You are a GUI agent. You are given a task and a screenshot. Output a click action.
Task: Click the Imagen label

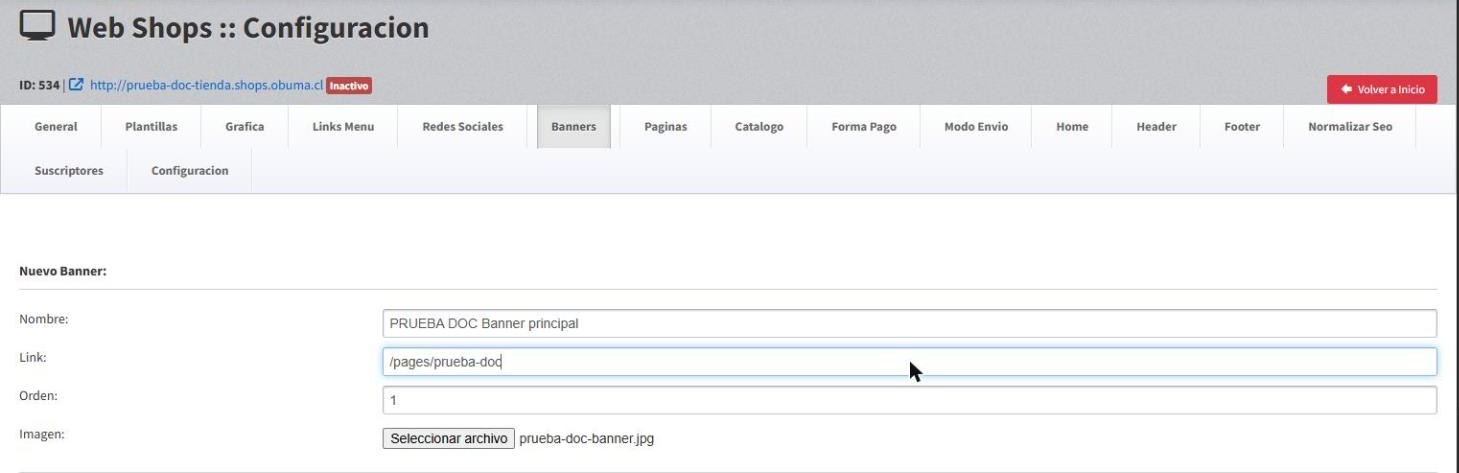(41, 434)
